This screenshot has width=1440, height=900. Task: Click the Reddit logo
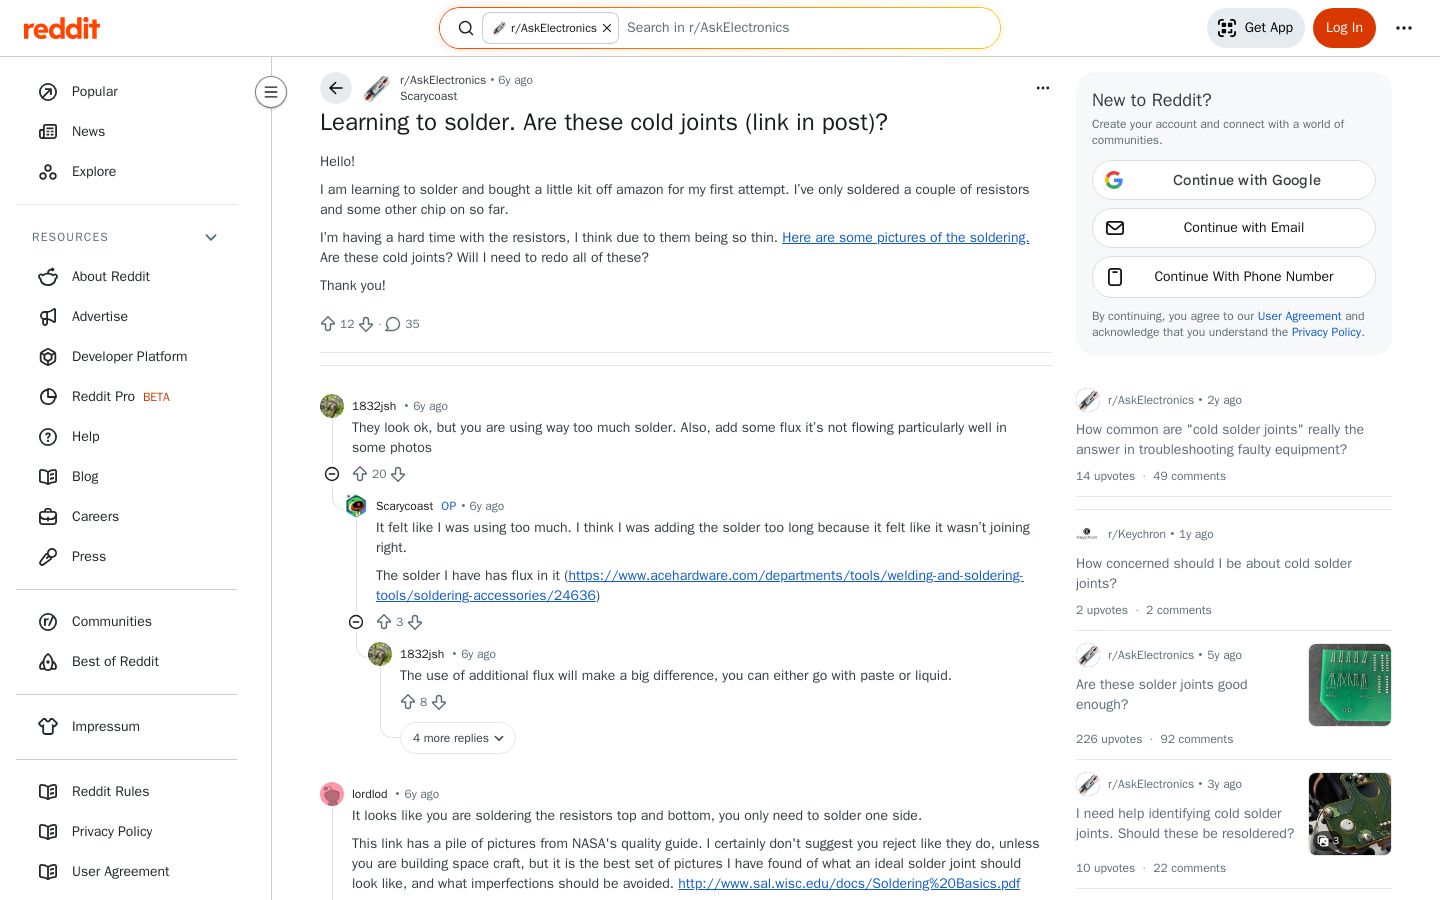click(x=61, y=28)
